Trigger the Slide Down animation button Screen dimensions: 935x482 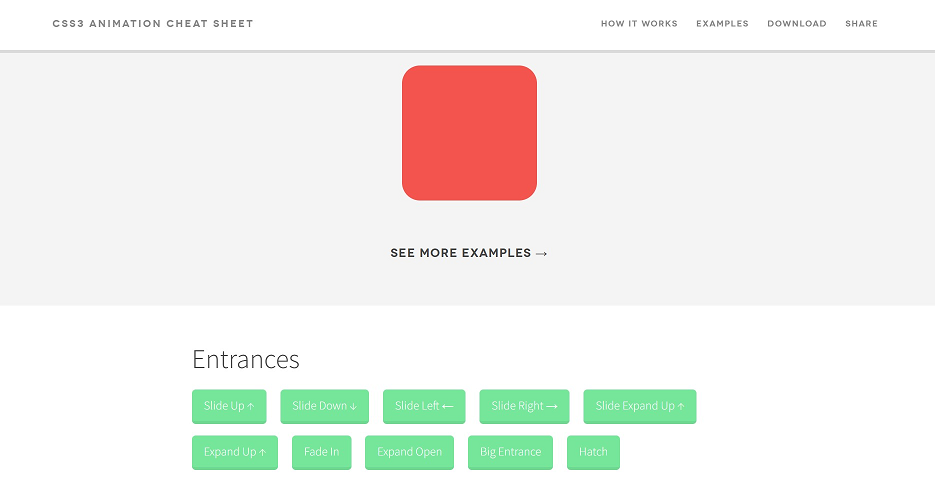pos(324,406)
